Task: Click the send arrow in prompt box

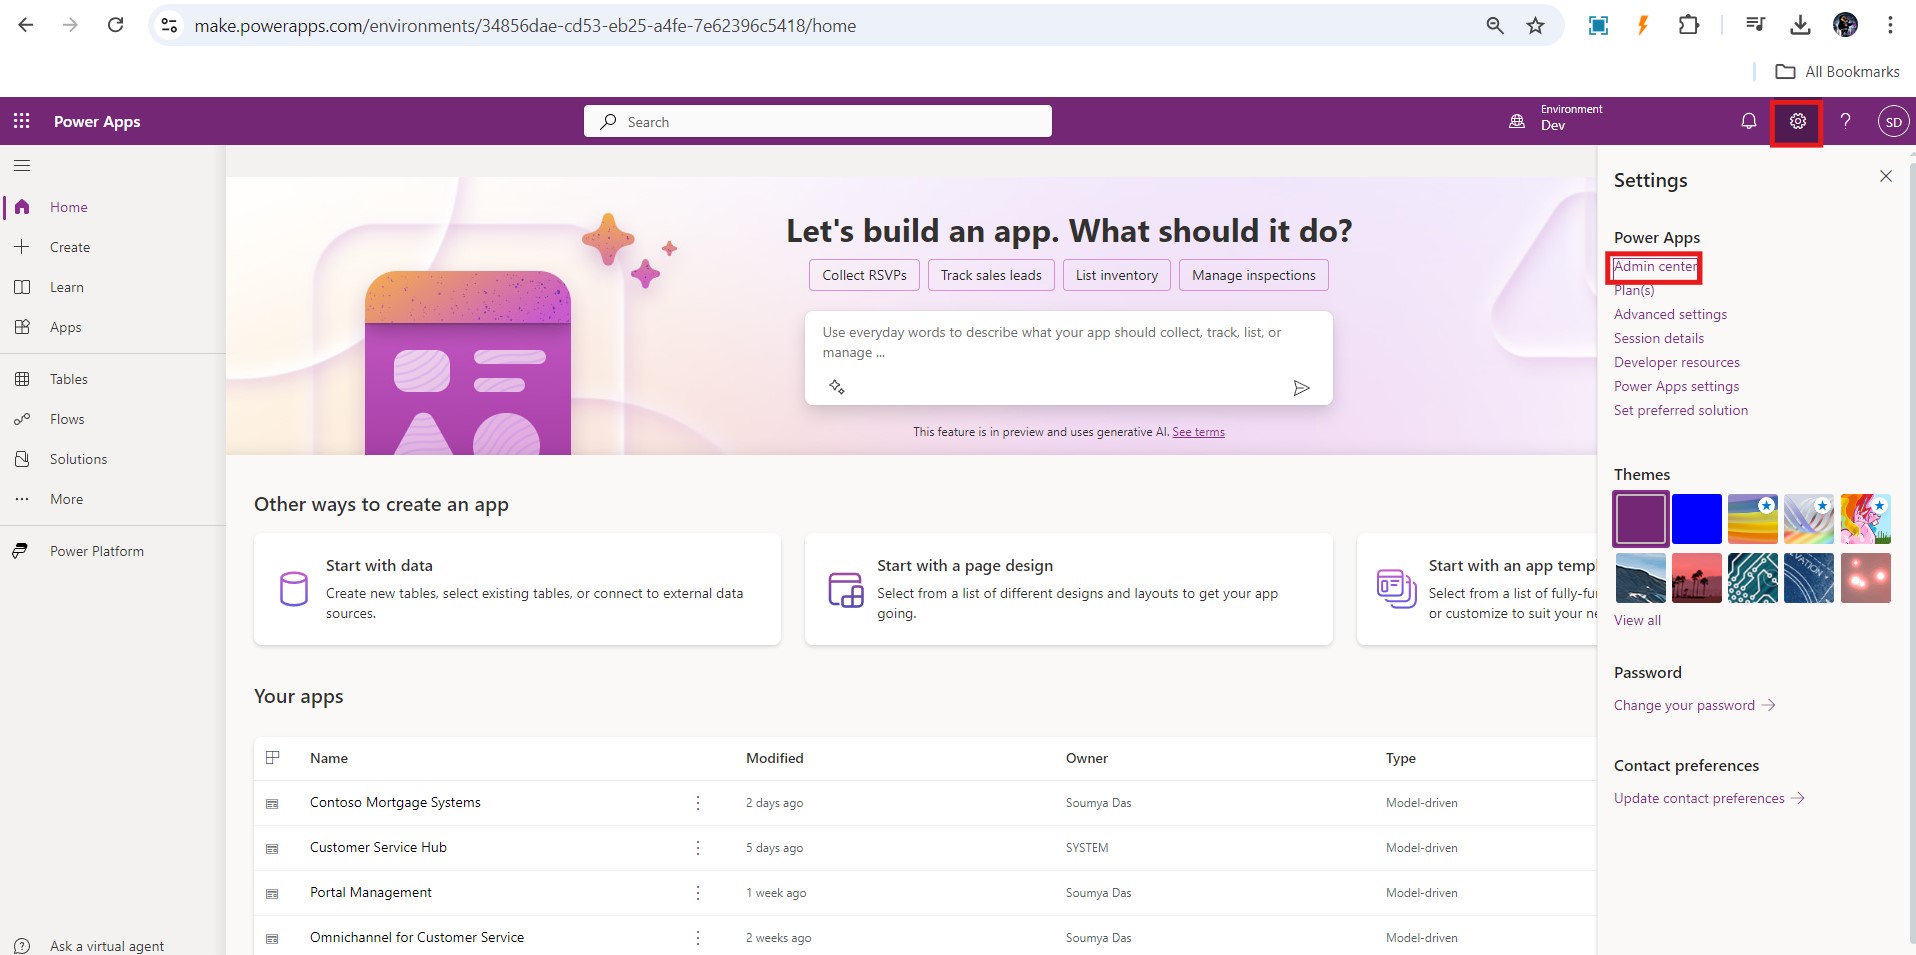Action: (1301, 388)
